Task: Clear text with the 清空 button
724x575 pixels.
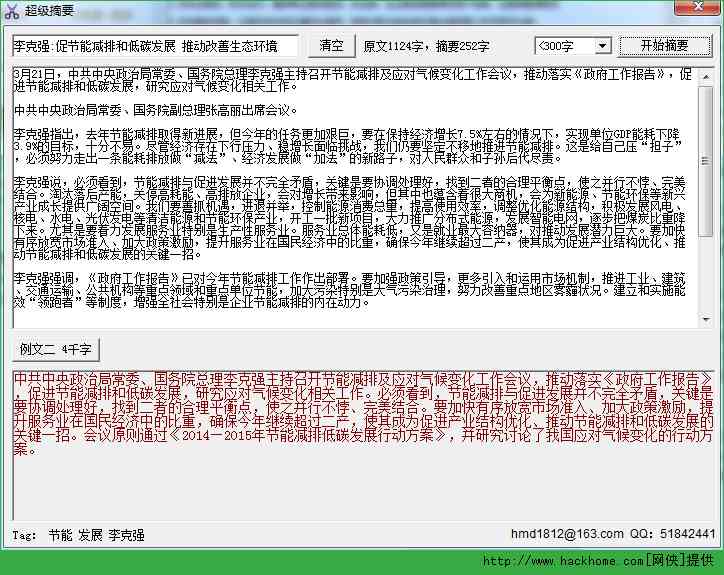Action: (x=332, y=46)
